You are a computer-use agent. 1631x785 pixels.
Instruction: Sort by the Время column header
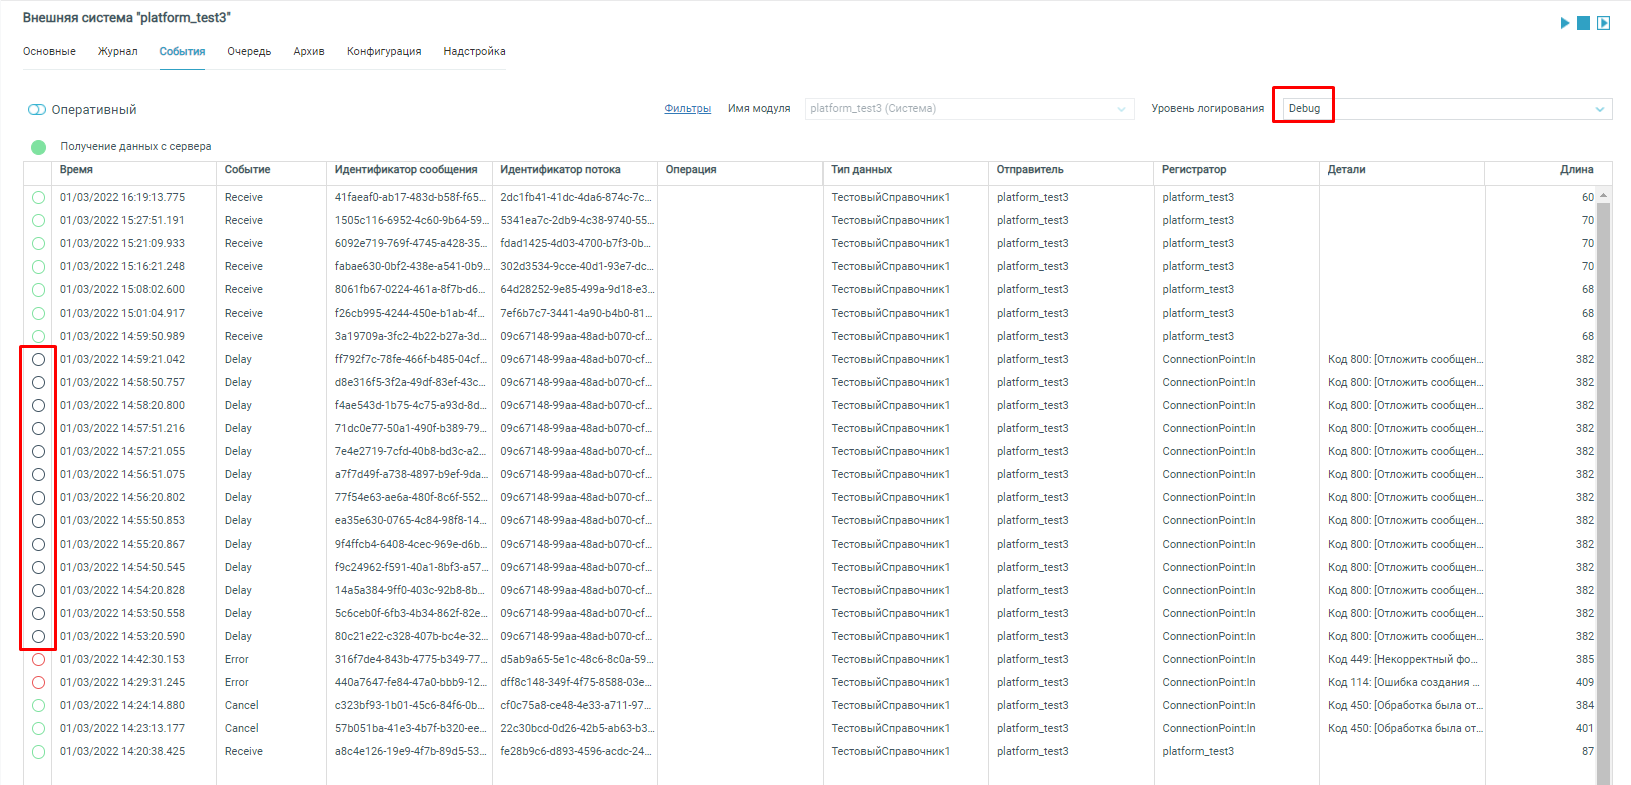point(76,170)
